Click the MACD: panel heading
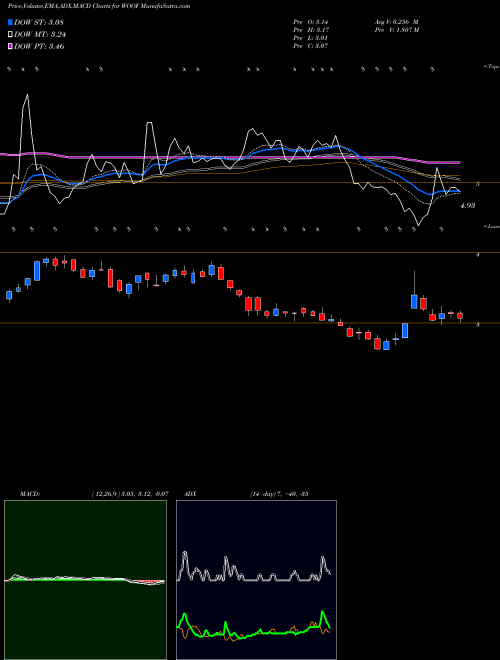 30,494
